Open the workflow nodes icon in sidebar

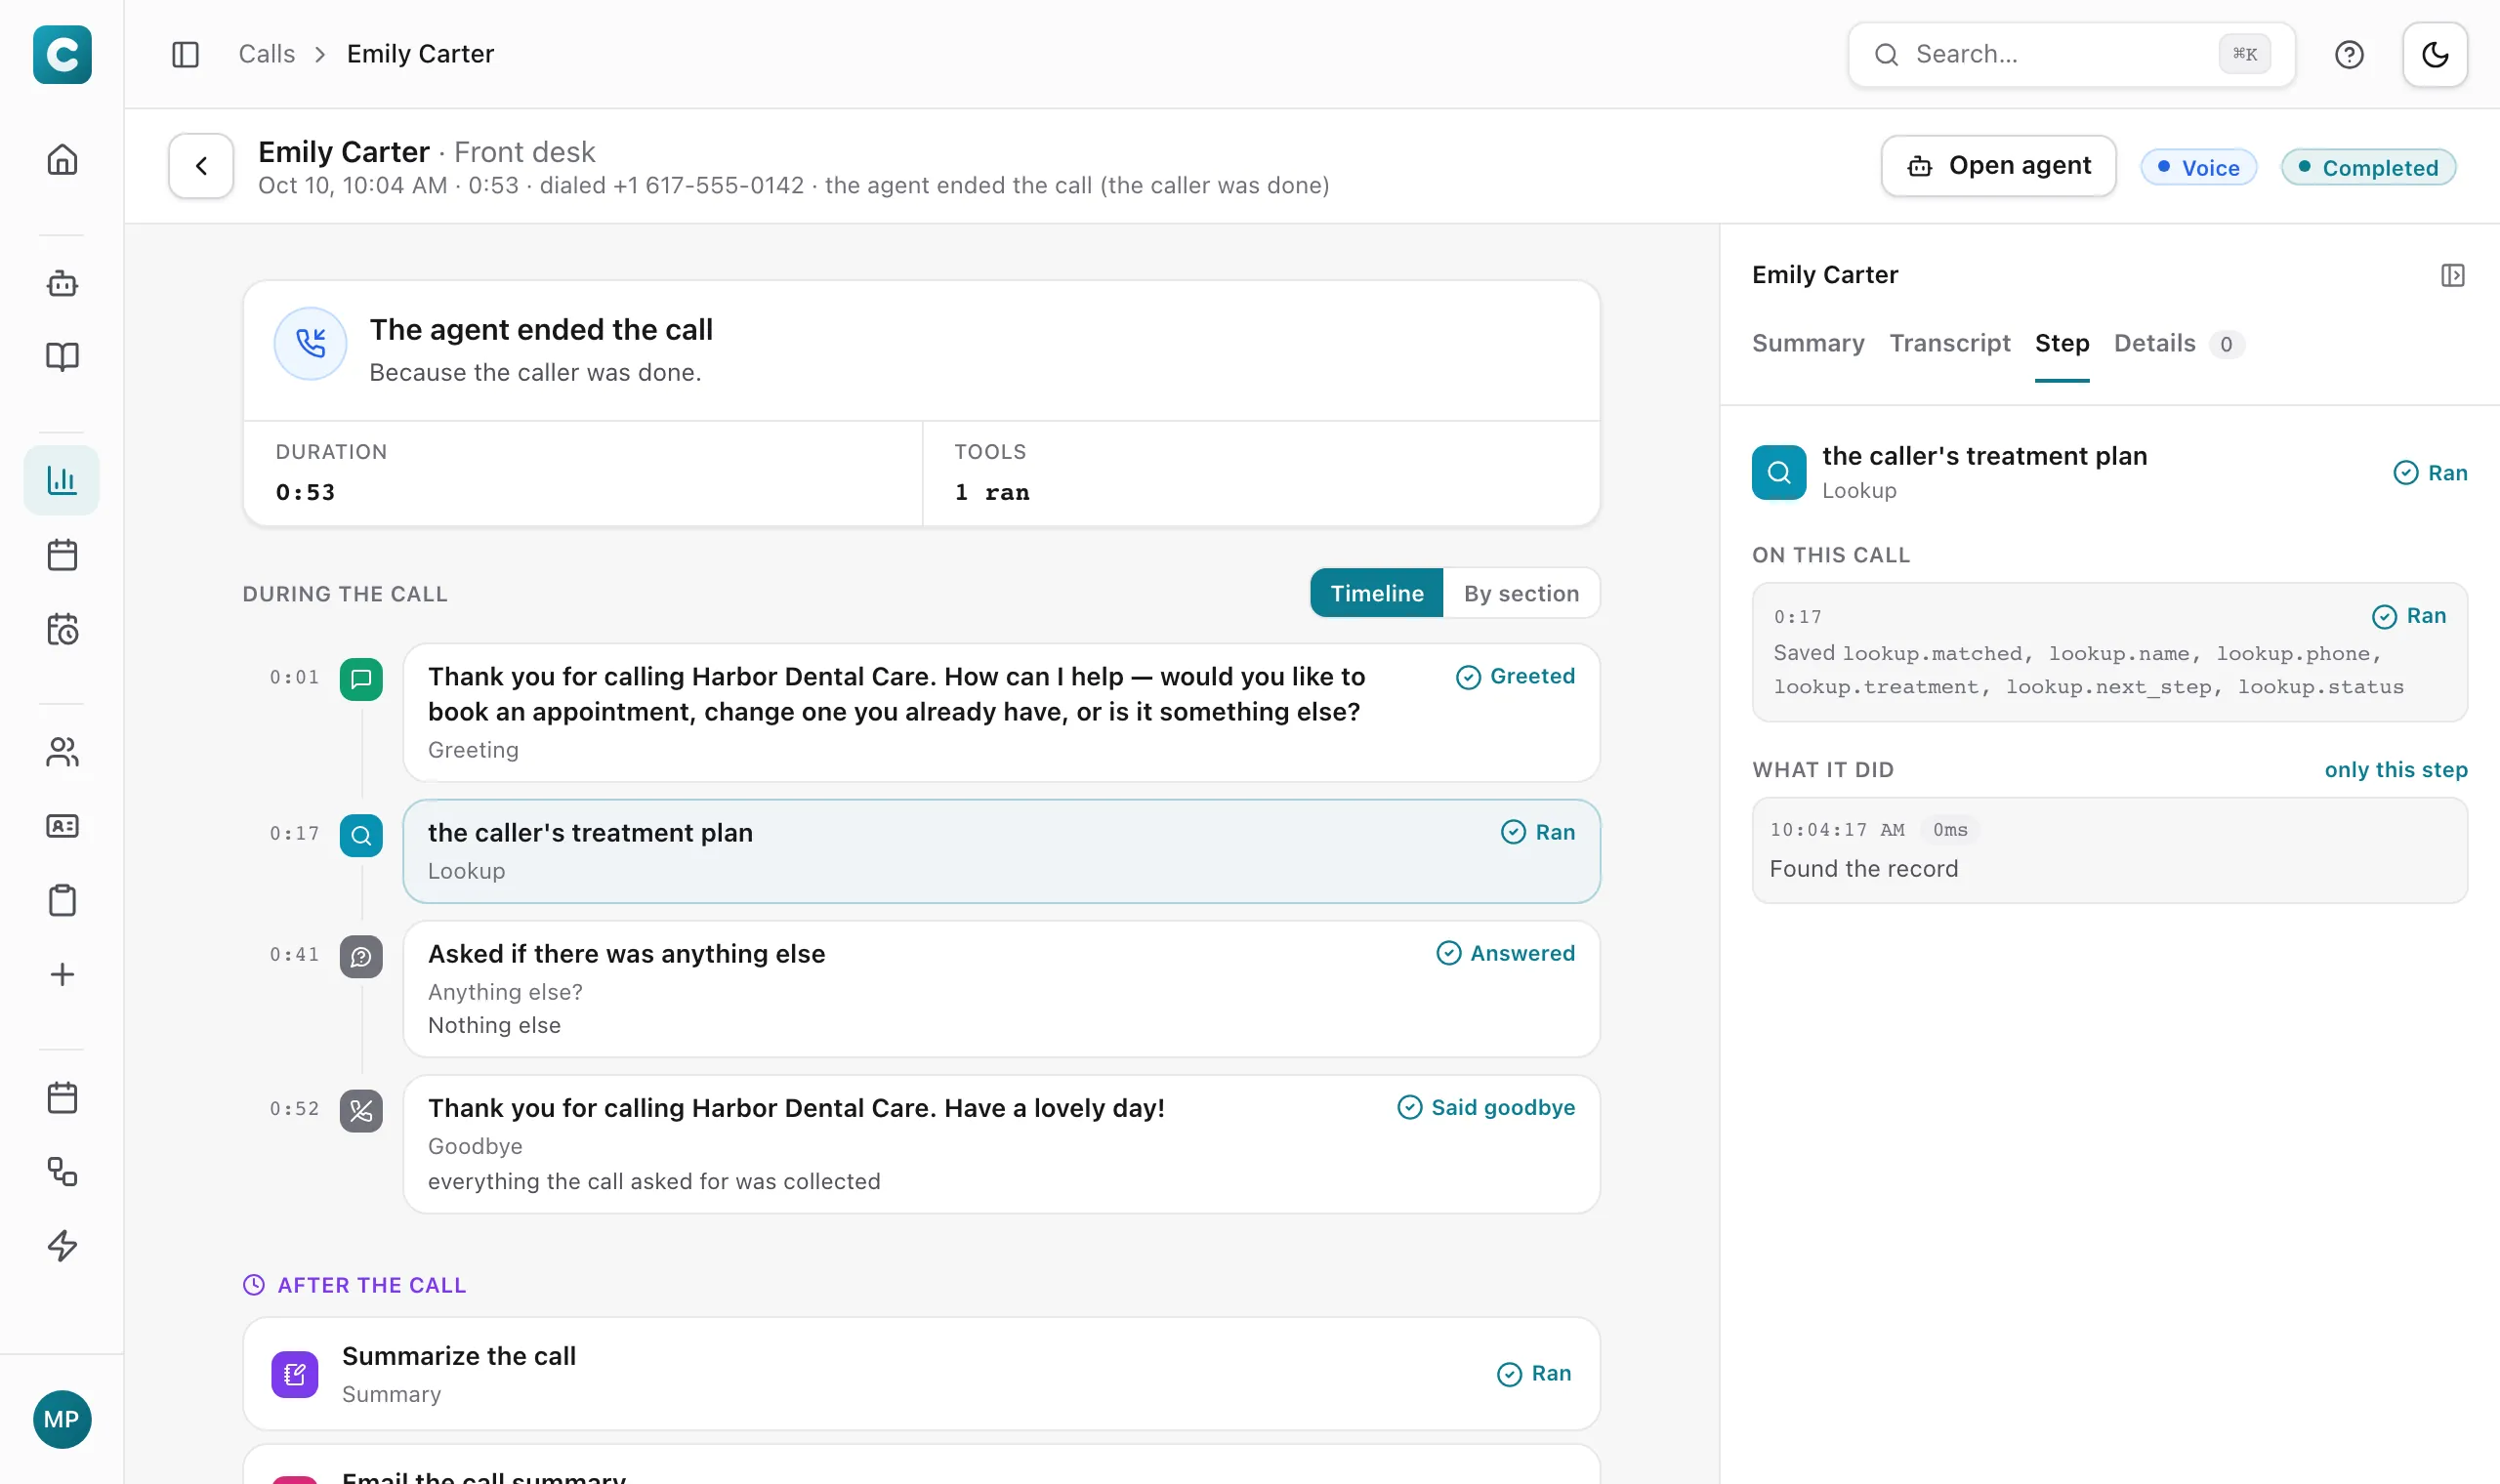(62, 1171)
